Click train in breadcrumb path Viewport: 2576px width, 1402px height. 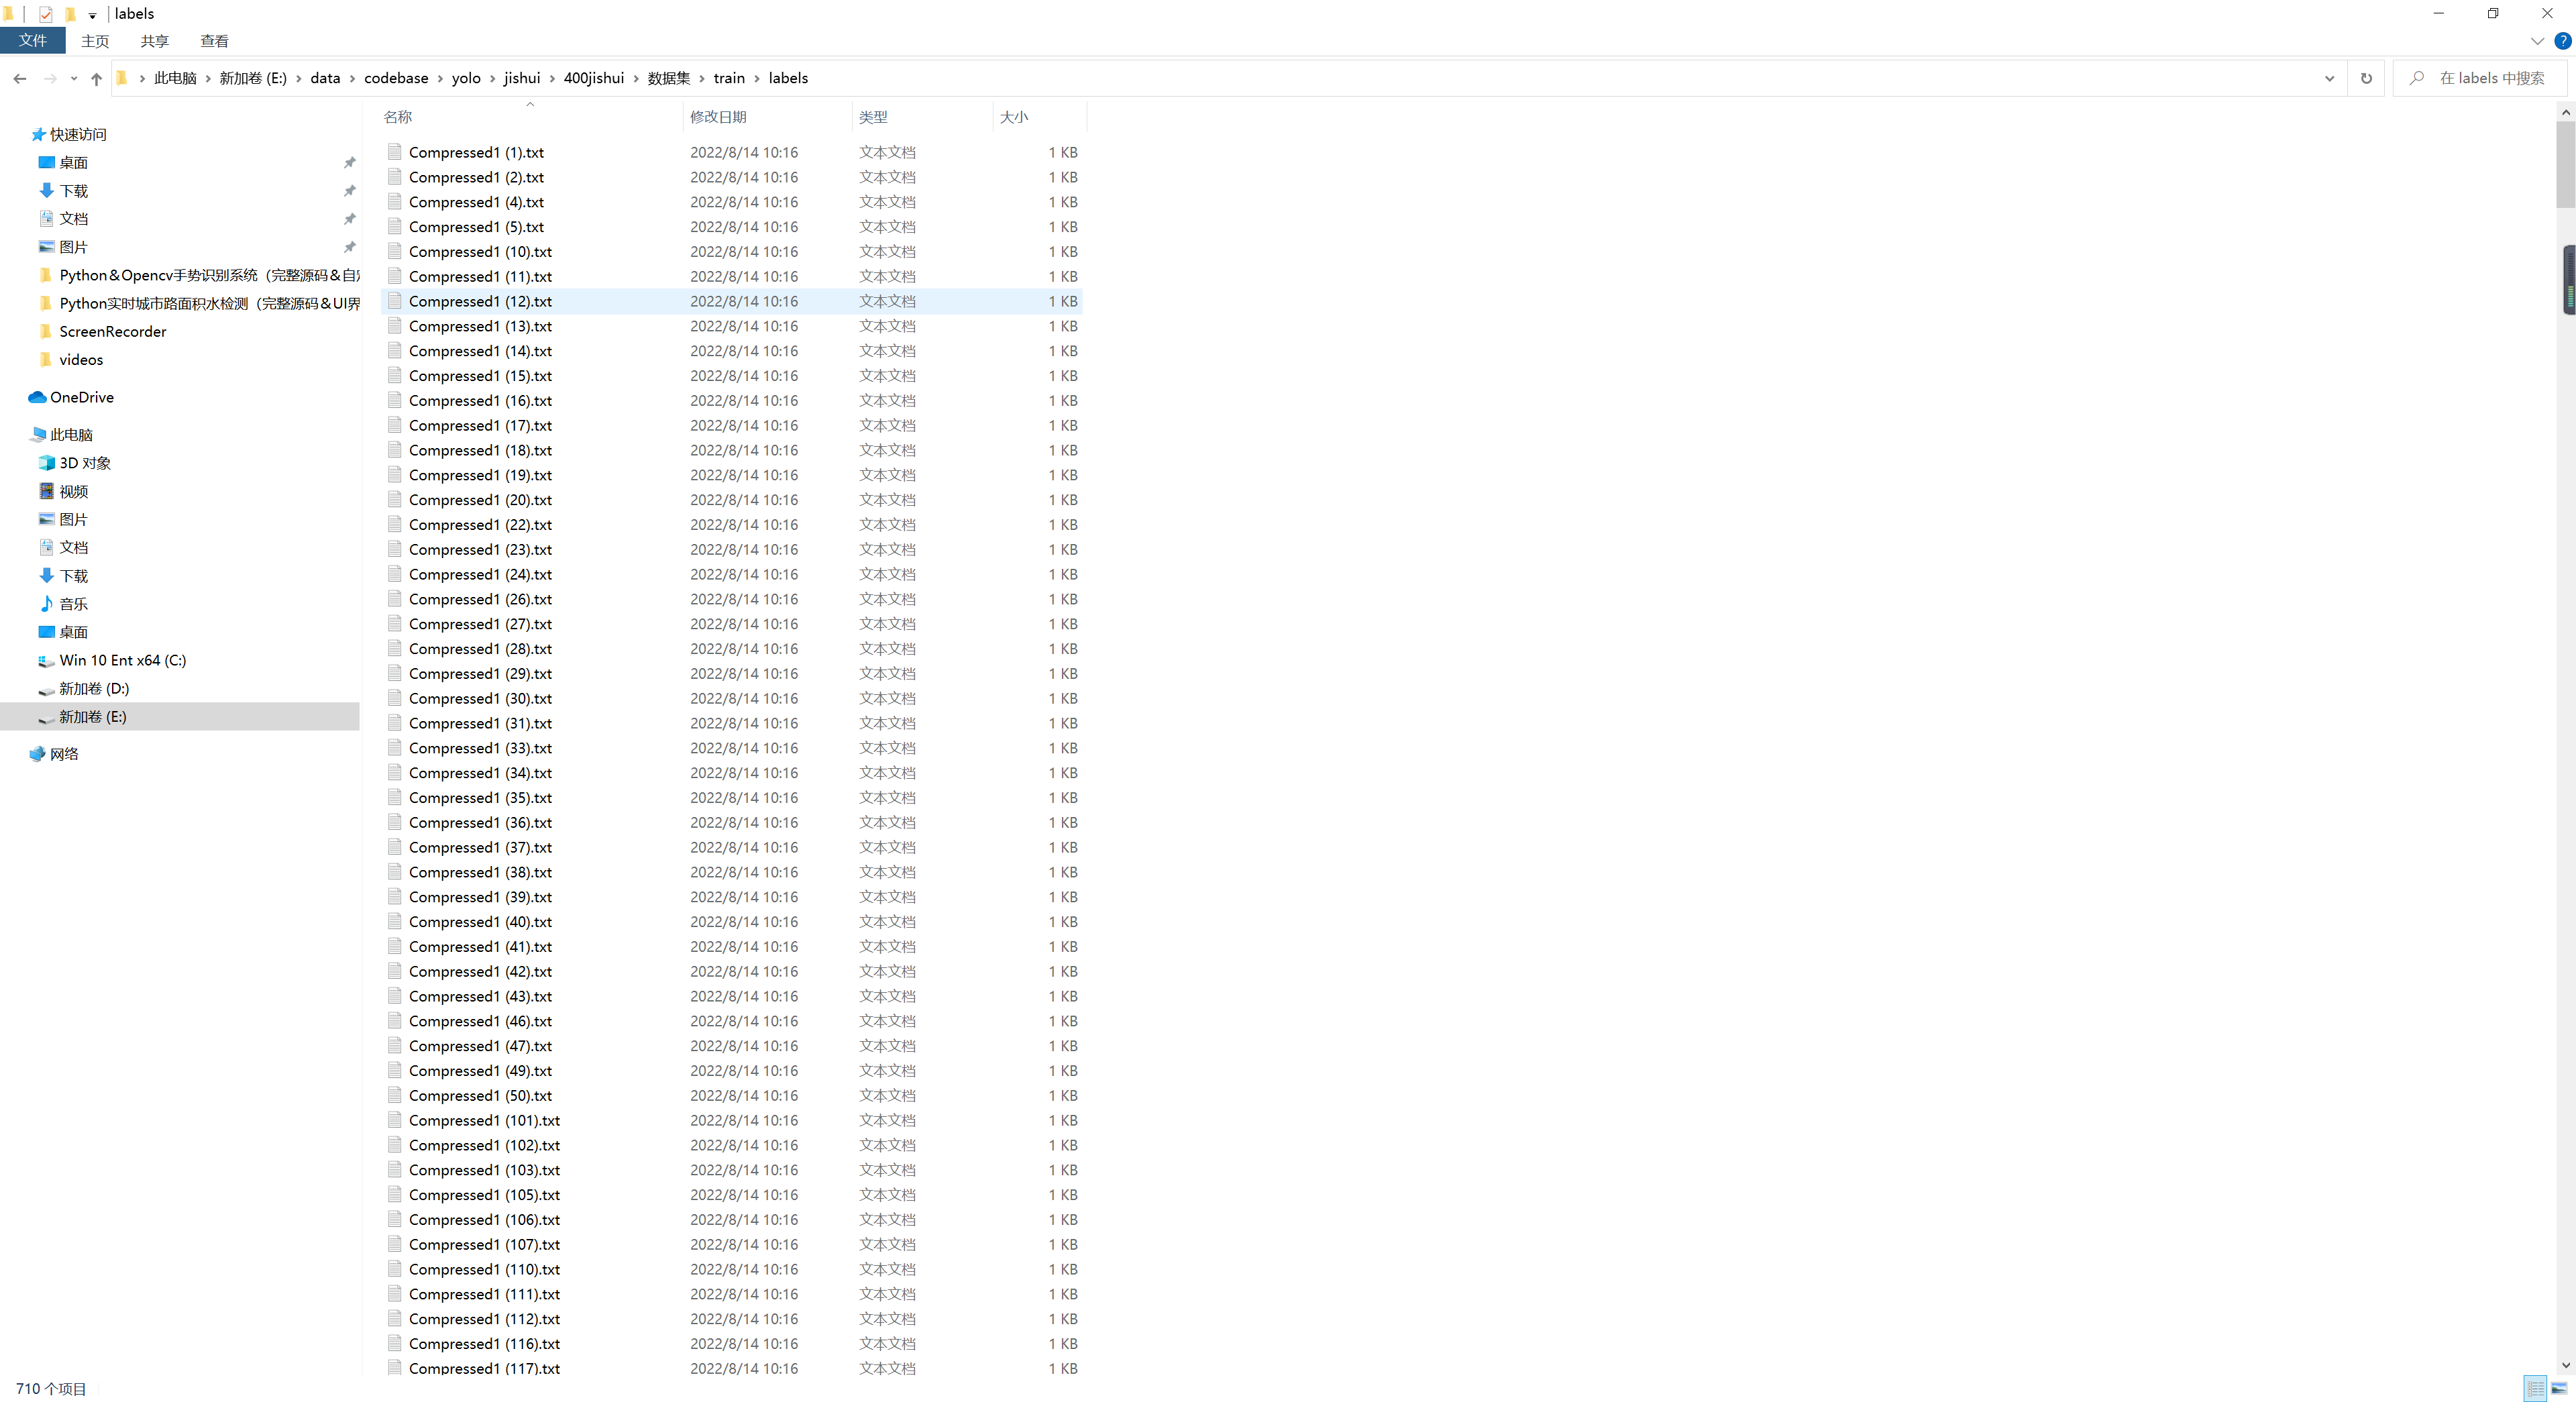pos(729,78)
